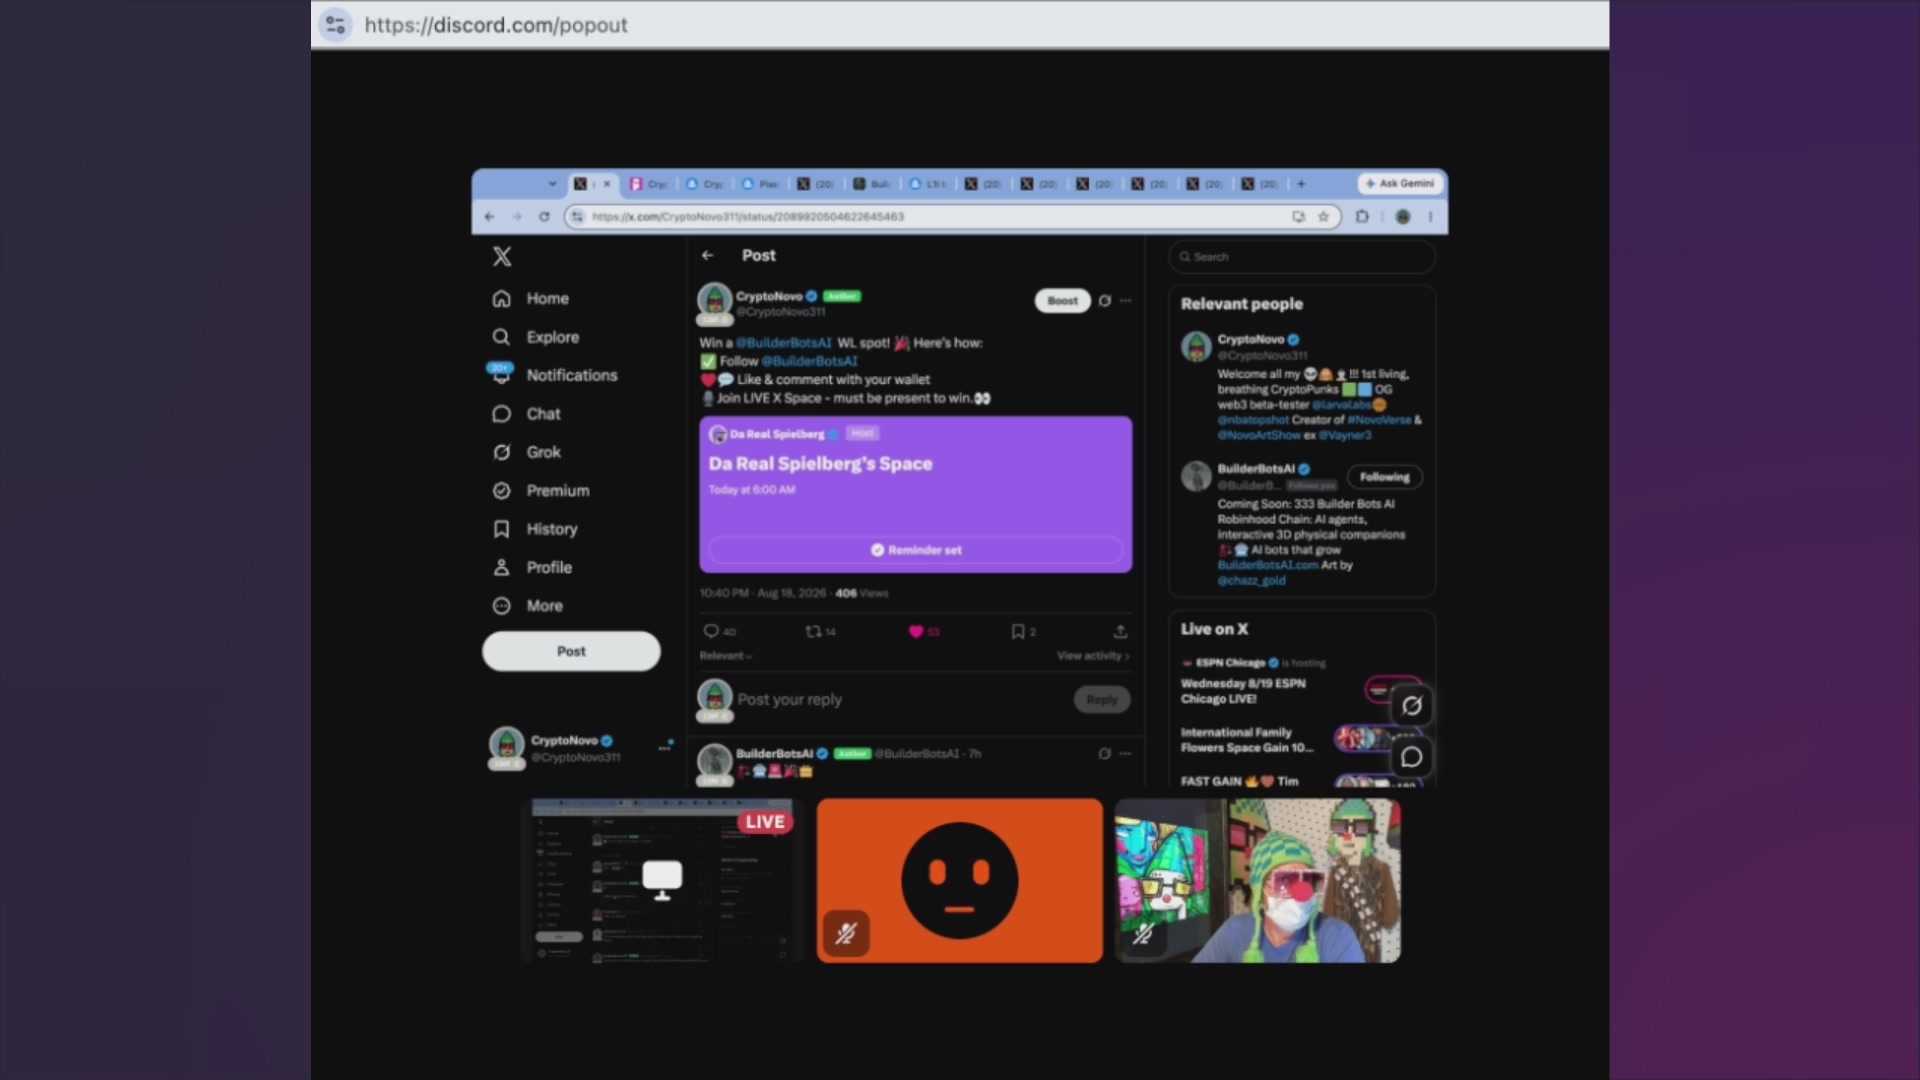This screenshot has height=1080, width=1920.
Task: Open the View activity link
Action: (1093, 656)
